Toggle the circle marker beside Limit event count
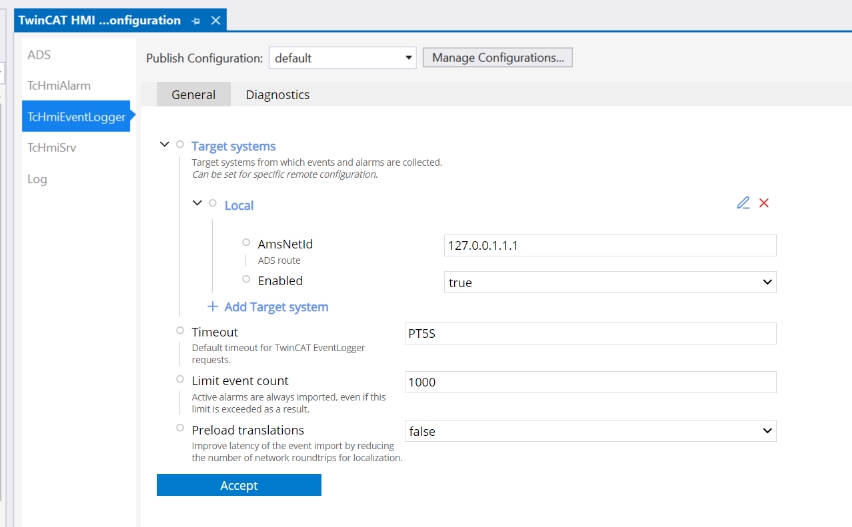852x527 pixels. tap(180, 379)
